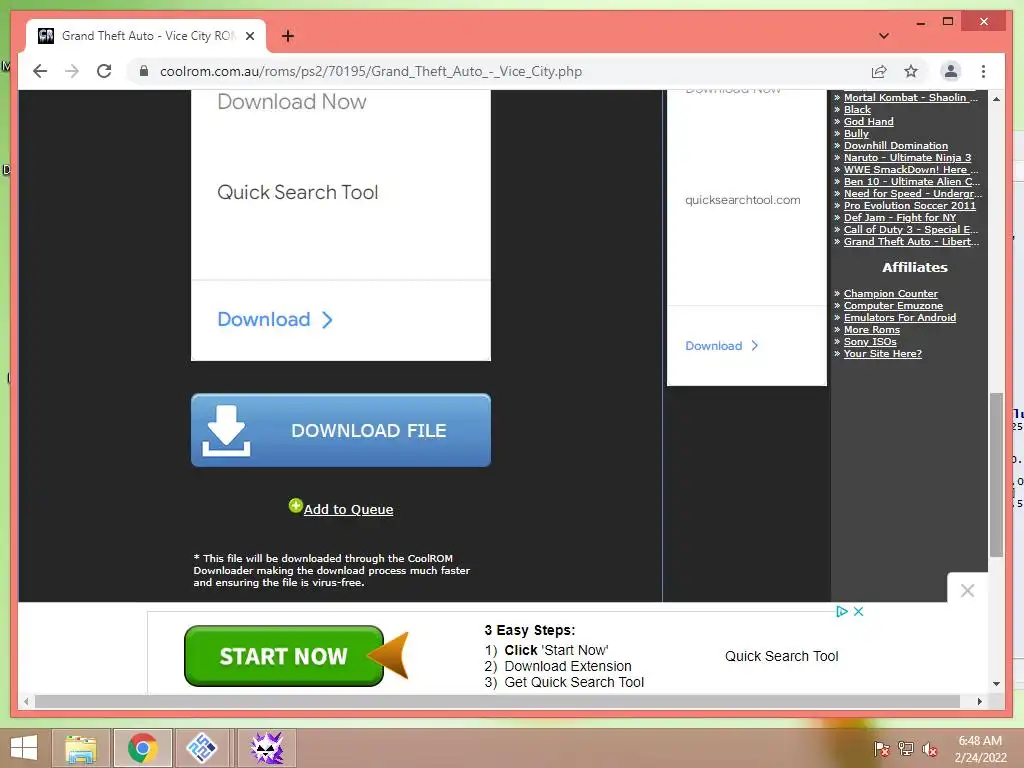
Task: Open the Chrome profile avatar icon
Action: tap(951, 71)
